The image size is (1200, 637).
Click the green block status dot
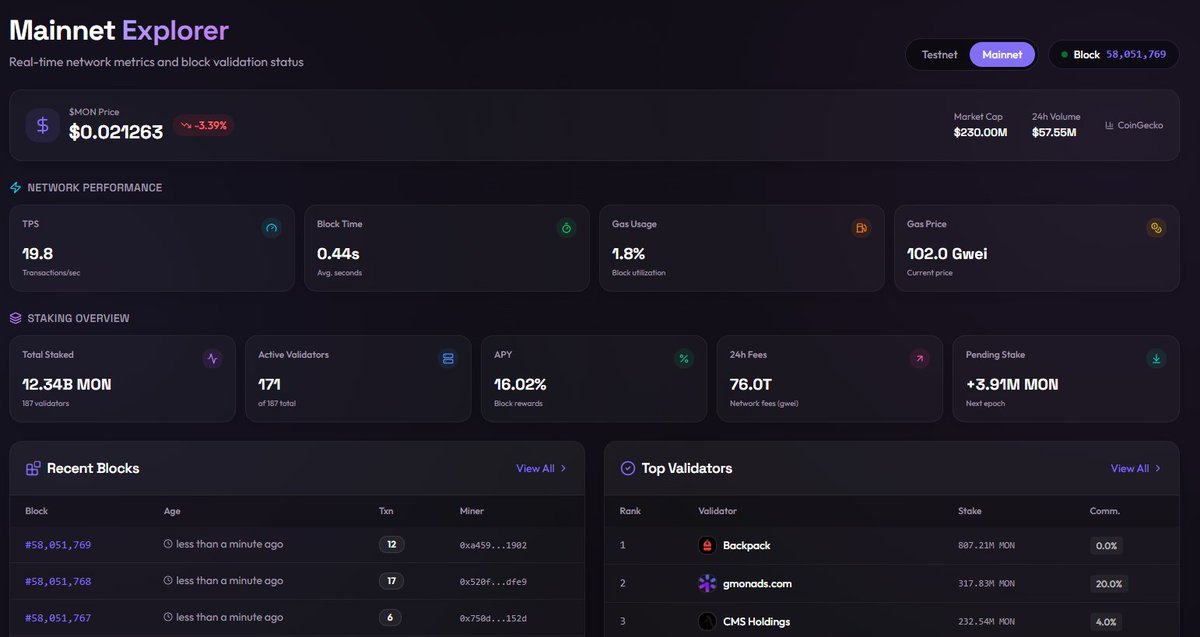click(1064, 54)
